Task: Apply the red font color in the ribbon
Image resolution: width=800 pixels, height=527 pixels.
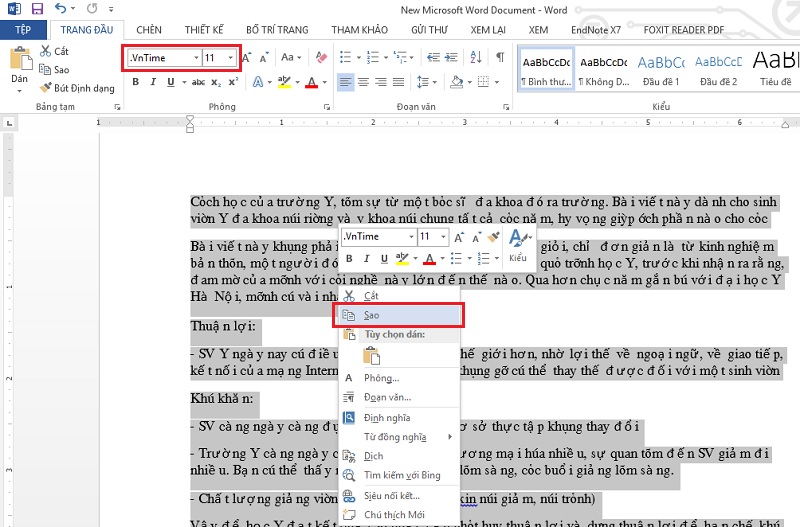Action: (x=311, y=82)
